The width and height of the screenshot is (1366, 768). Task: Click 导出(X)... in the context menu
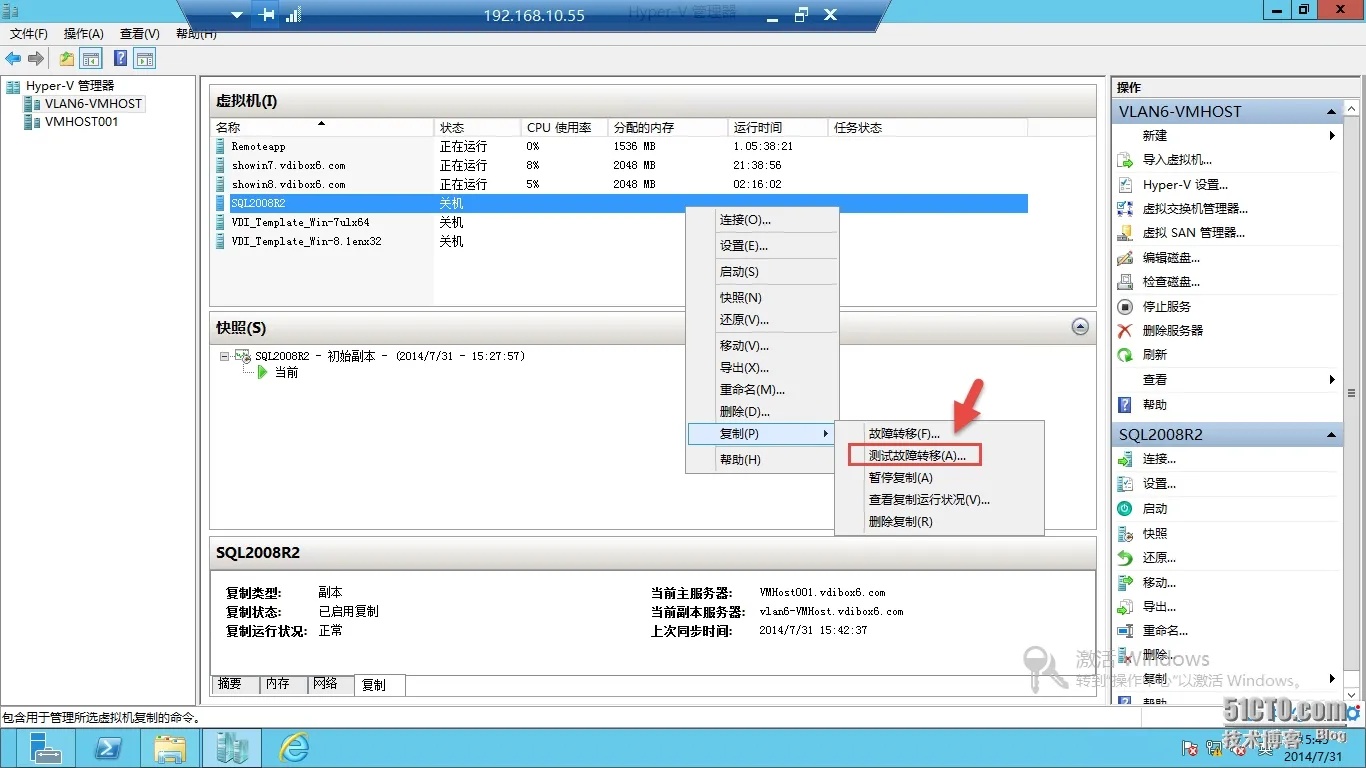pyautogui.click(x=744, y=368)
